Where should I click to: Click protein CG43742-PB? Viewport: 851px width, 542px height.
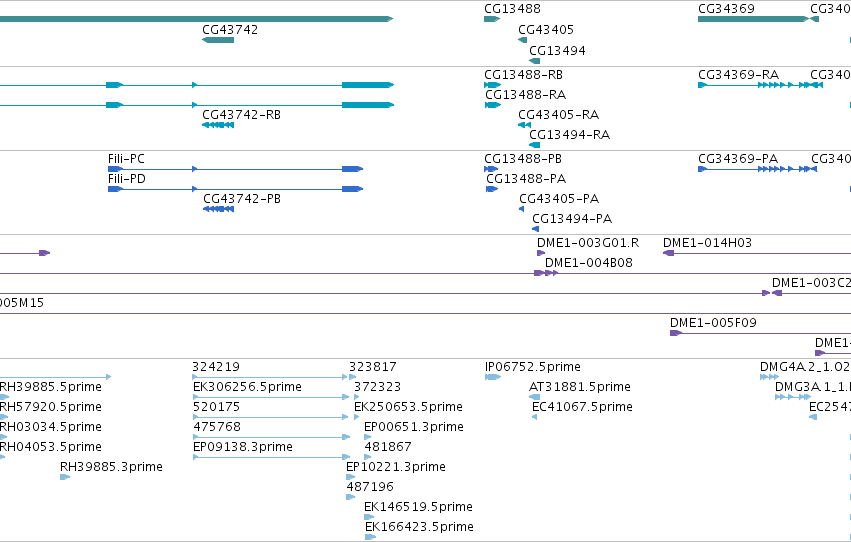[x=218, y=209]
